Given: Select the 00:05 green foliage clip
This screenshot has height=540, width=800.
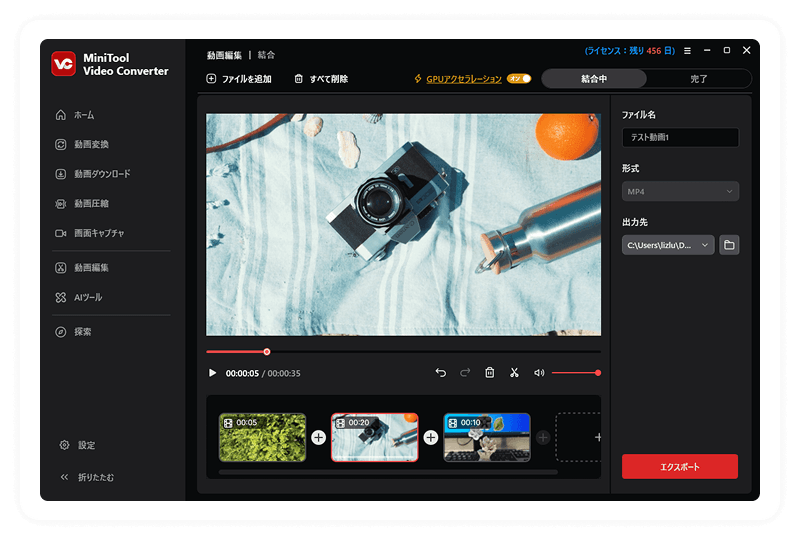Looking at the screenshot, I should tap(262, 437).
